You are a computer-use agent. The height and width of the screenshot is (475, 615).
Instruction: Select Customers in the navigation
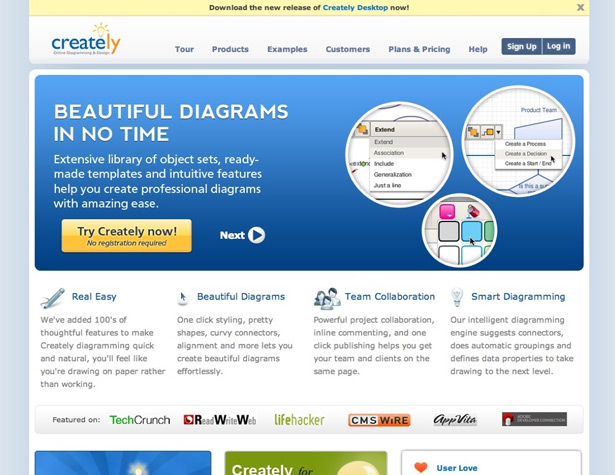(348, 49)
